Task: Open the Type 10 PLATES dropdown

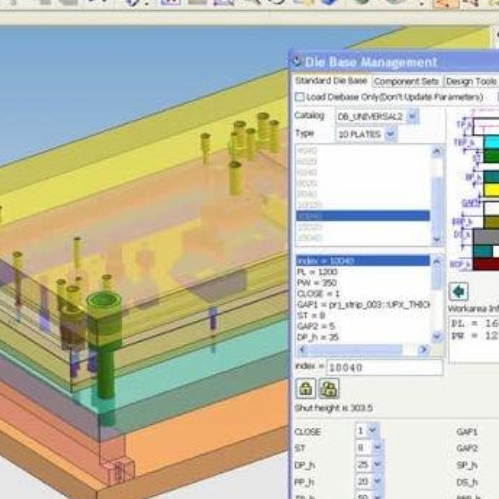Action: coord(390,134)
